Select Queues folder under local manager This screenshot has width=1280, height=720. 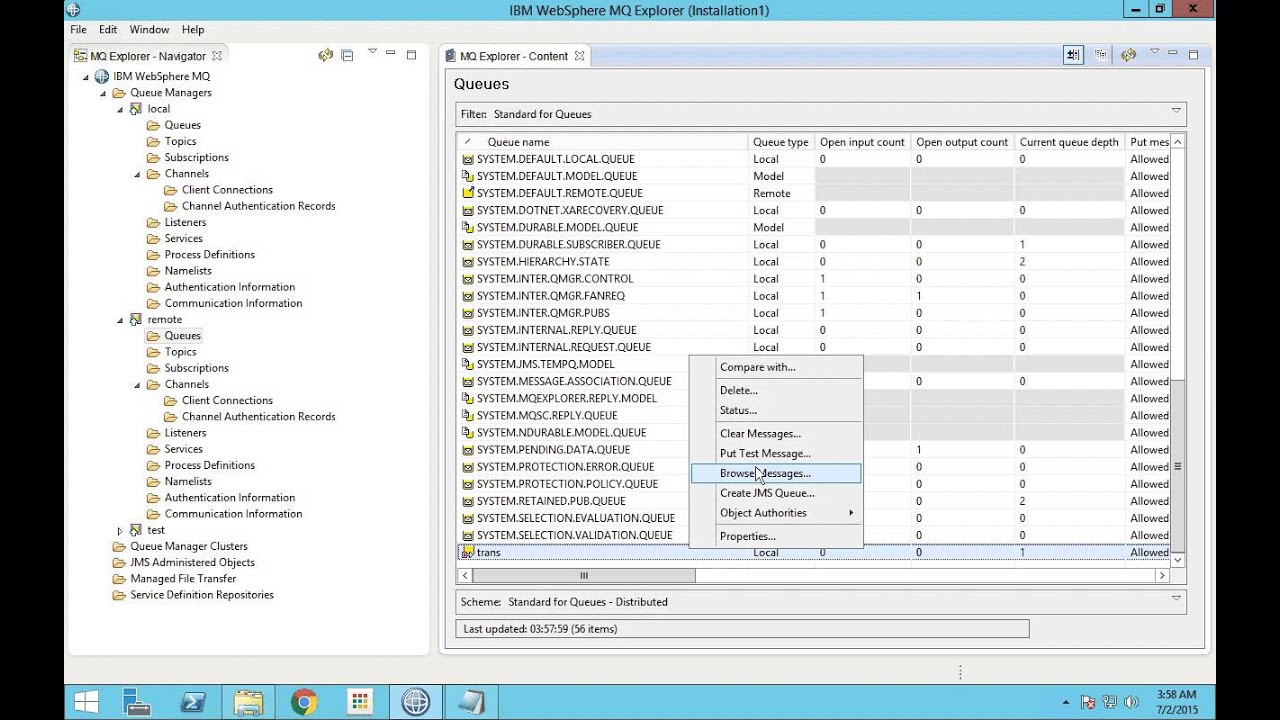pos(183,125)
